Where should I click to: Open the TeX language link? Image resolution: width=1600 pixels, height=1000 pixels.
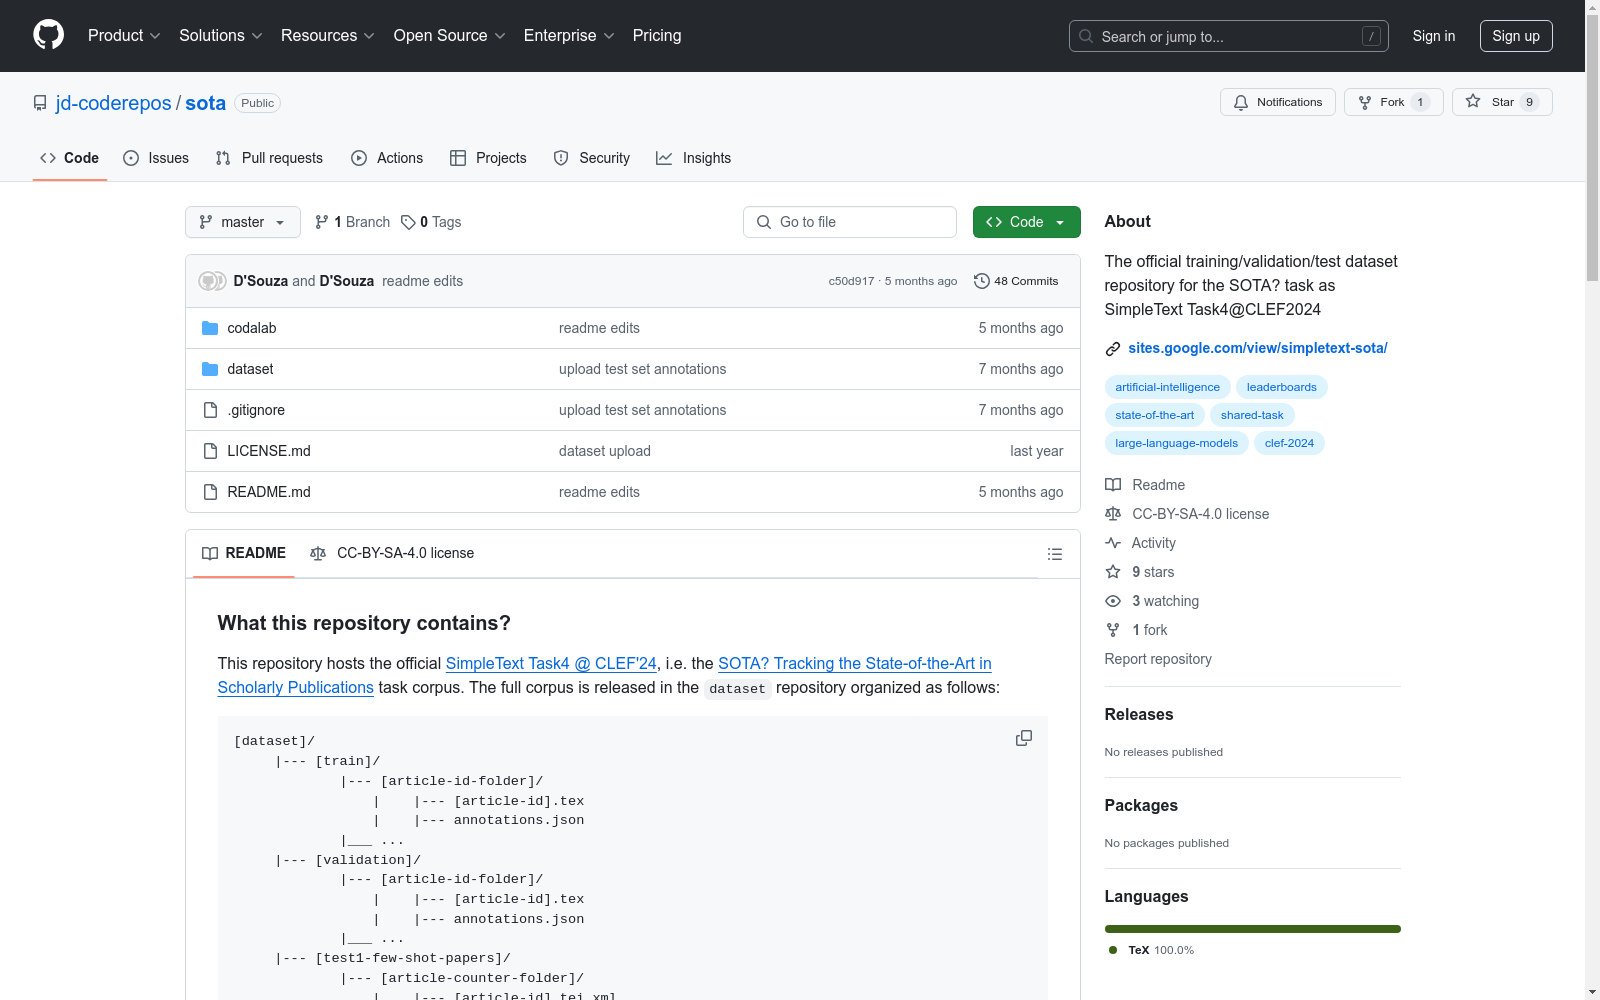pos(1152,950)
